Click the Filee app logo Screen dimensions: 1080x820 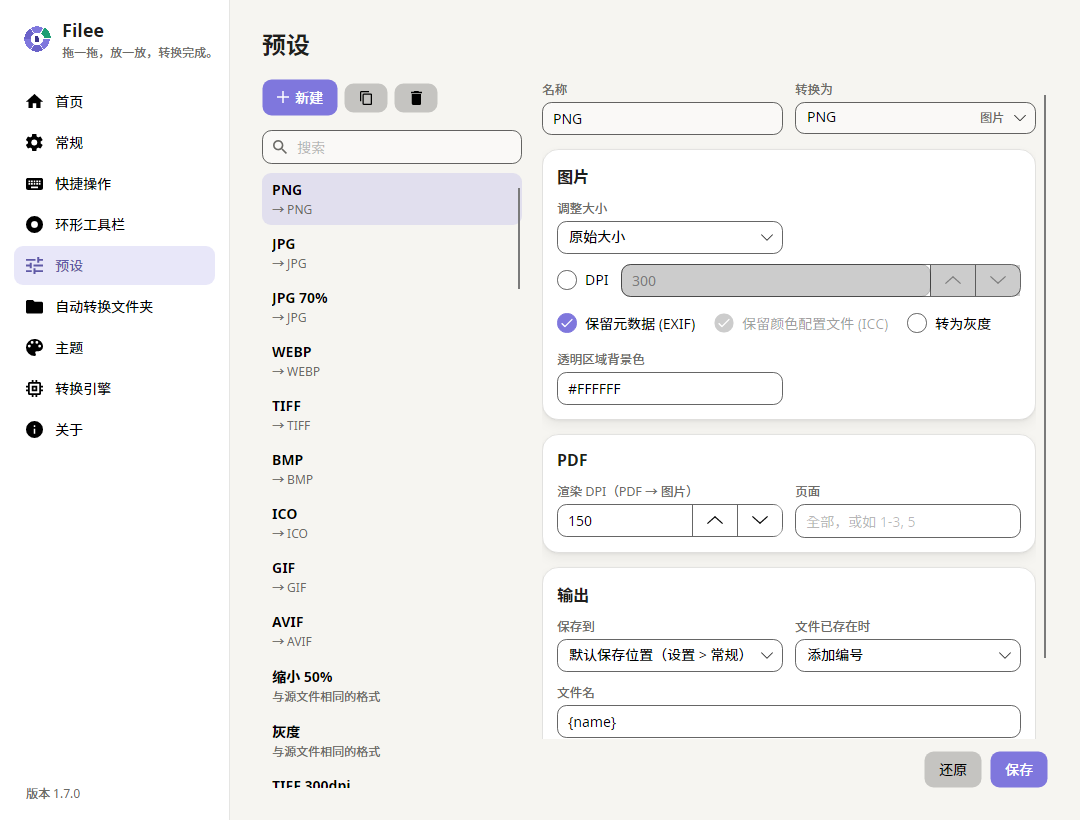37,39
